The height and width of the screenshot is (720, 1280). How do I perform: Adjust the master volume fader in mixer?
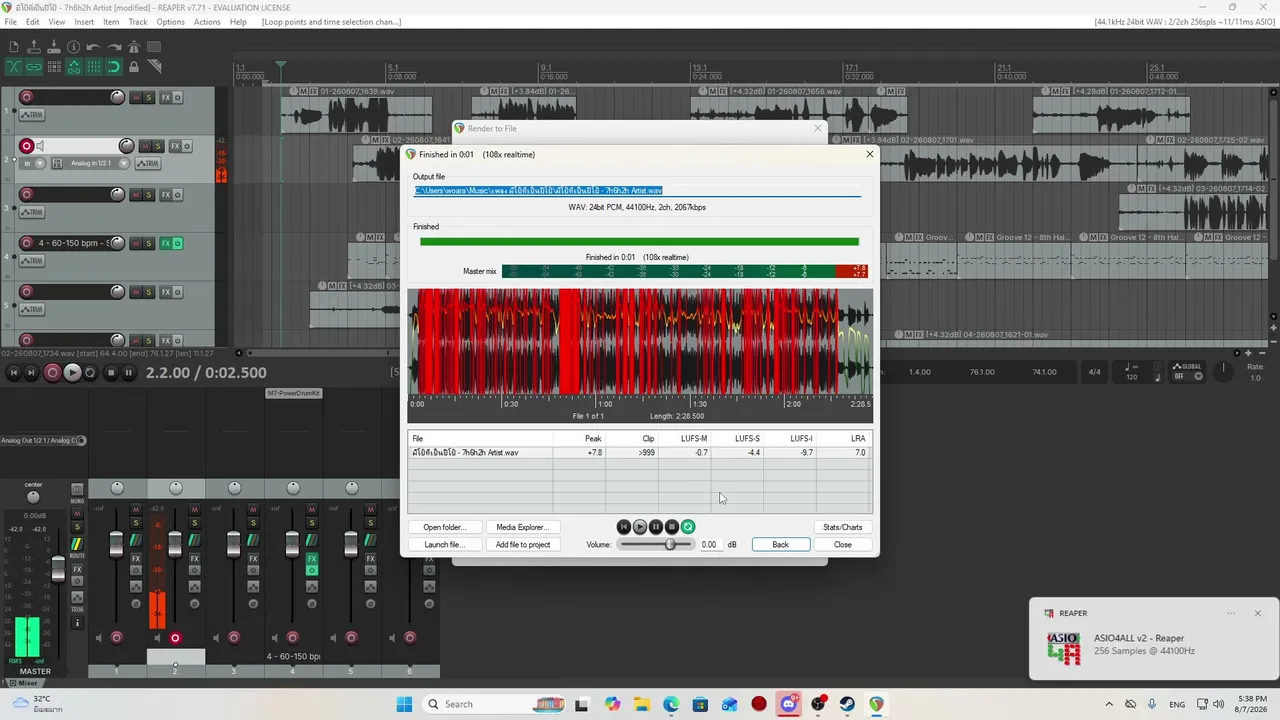coord(58,569)
